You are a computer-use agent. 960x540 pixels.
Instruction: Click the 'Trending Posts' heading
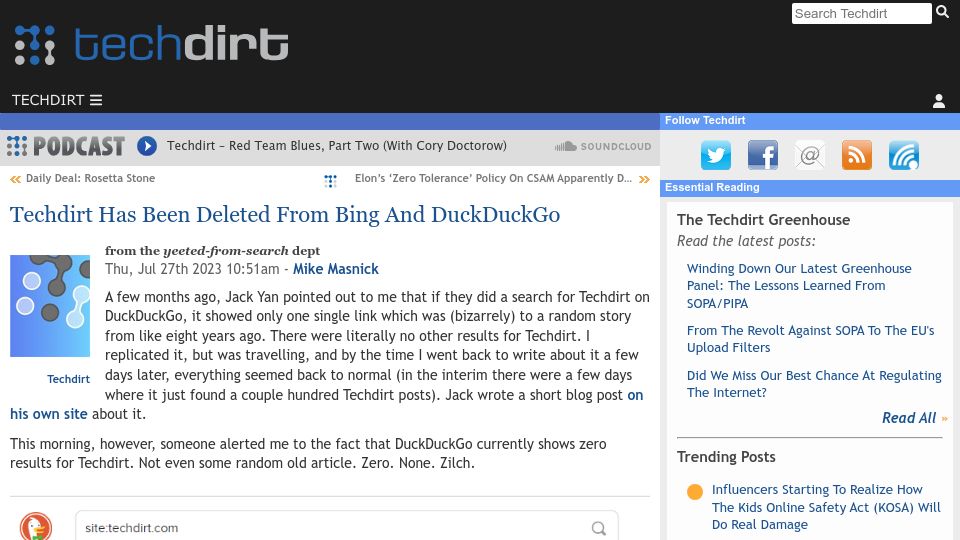[726, 457]
